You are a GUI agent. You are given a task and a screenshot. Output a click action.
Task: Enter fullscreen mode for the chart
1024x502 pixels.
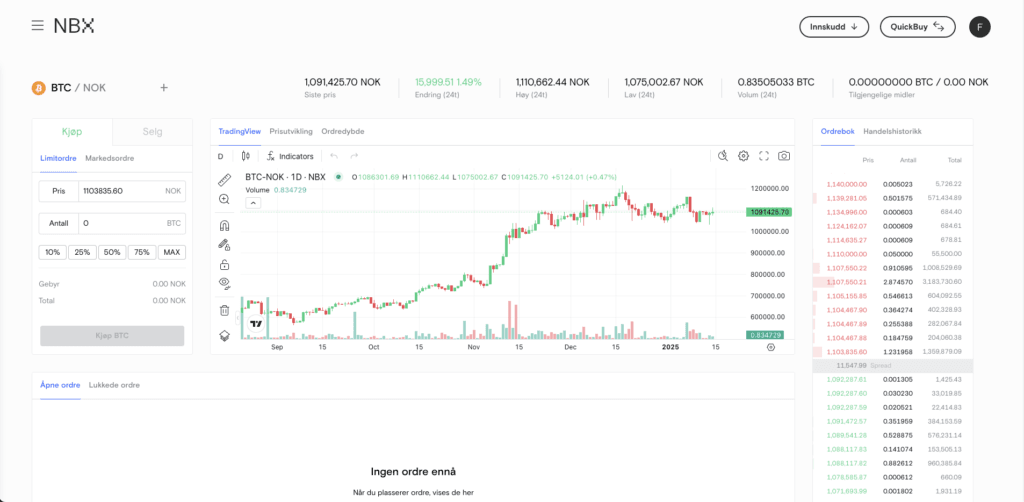(x=764, y=156)
